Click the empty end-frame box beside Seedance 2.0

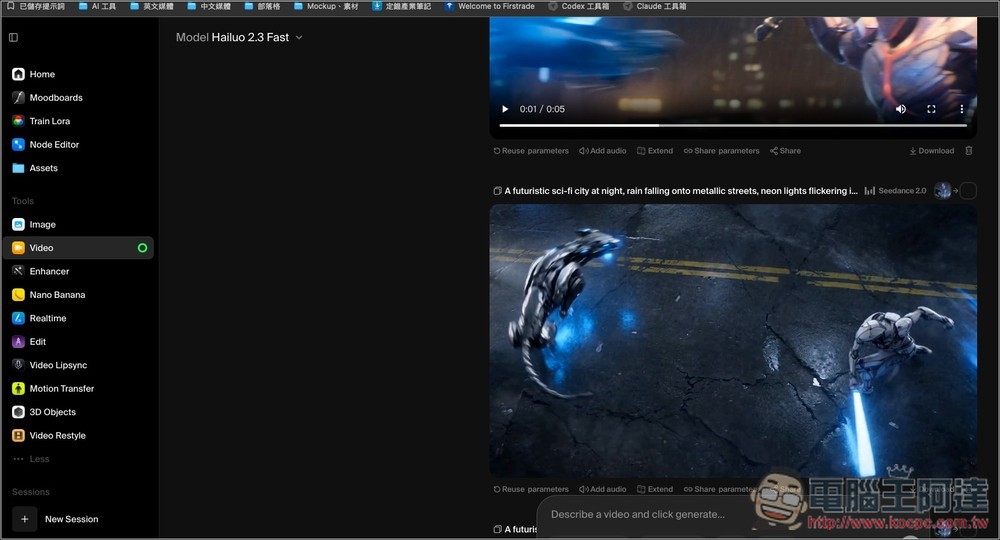[x=968, y=190]
